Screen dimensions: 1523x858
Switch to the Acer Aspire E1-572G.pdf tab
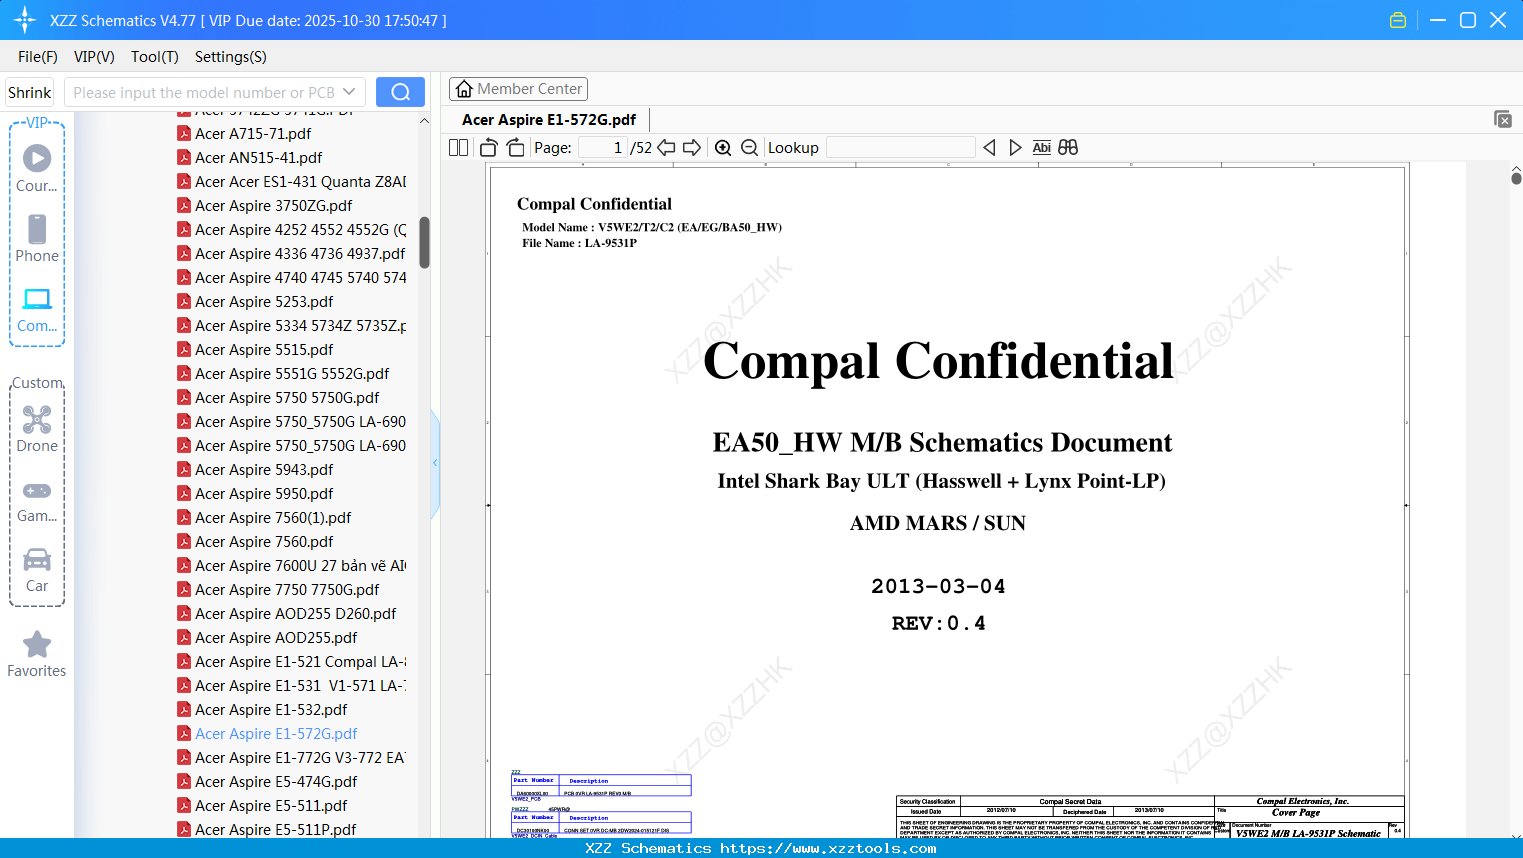tap(549, 120)
